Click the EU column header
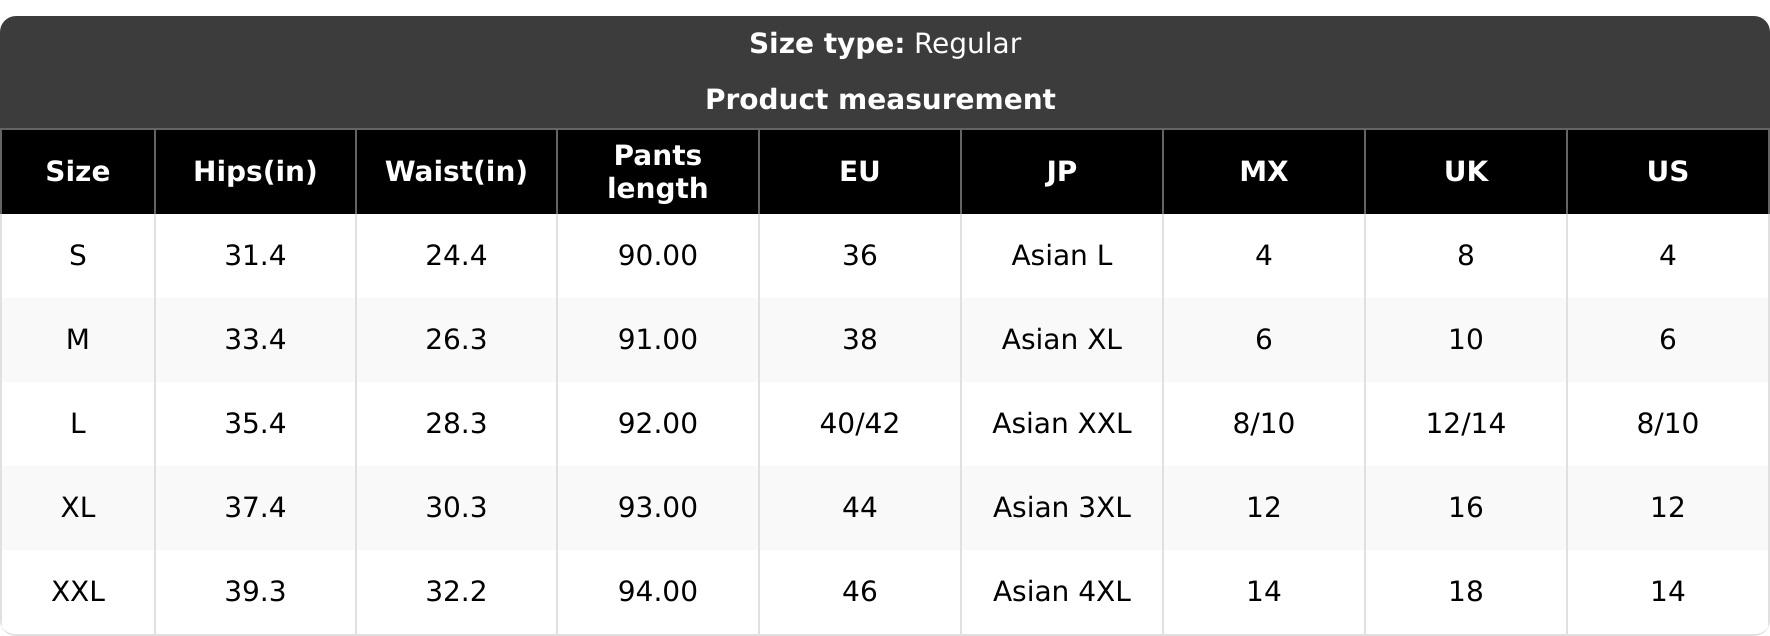Screen dimensions: 1770x636 click(860, 172)
